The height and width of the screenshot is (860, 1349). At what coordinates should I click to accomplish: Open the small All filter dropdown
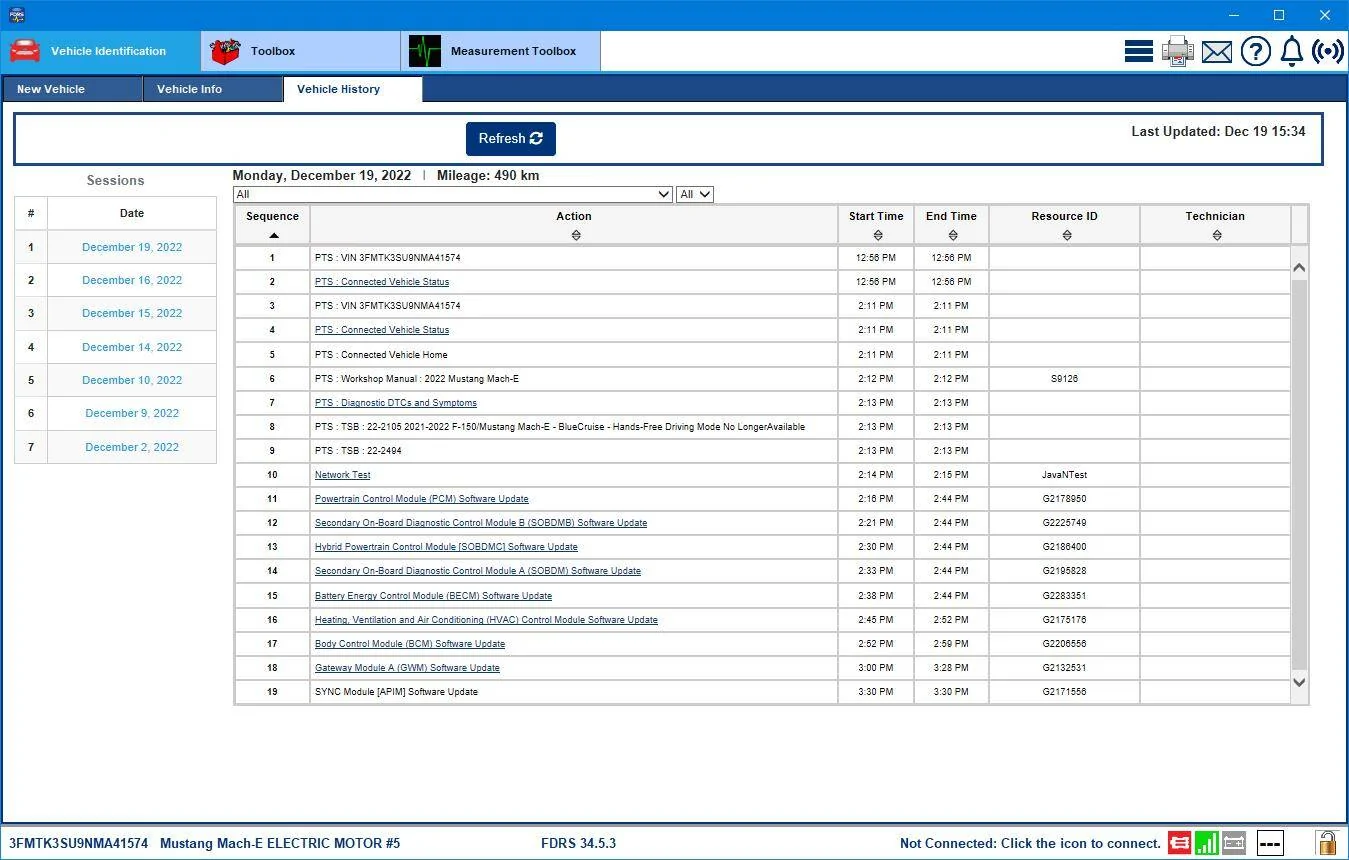pyautogui.click(x=695, y=194)
